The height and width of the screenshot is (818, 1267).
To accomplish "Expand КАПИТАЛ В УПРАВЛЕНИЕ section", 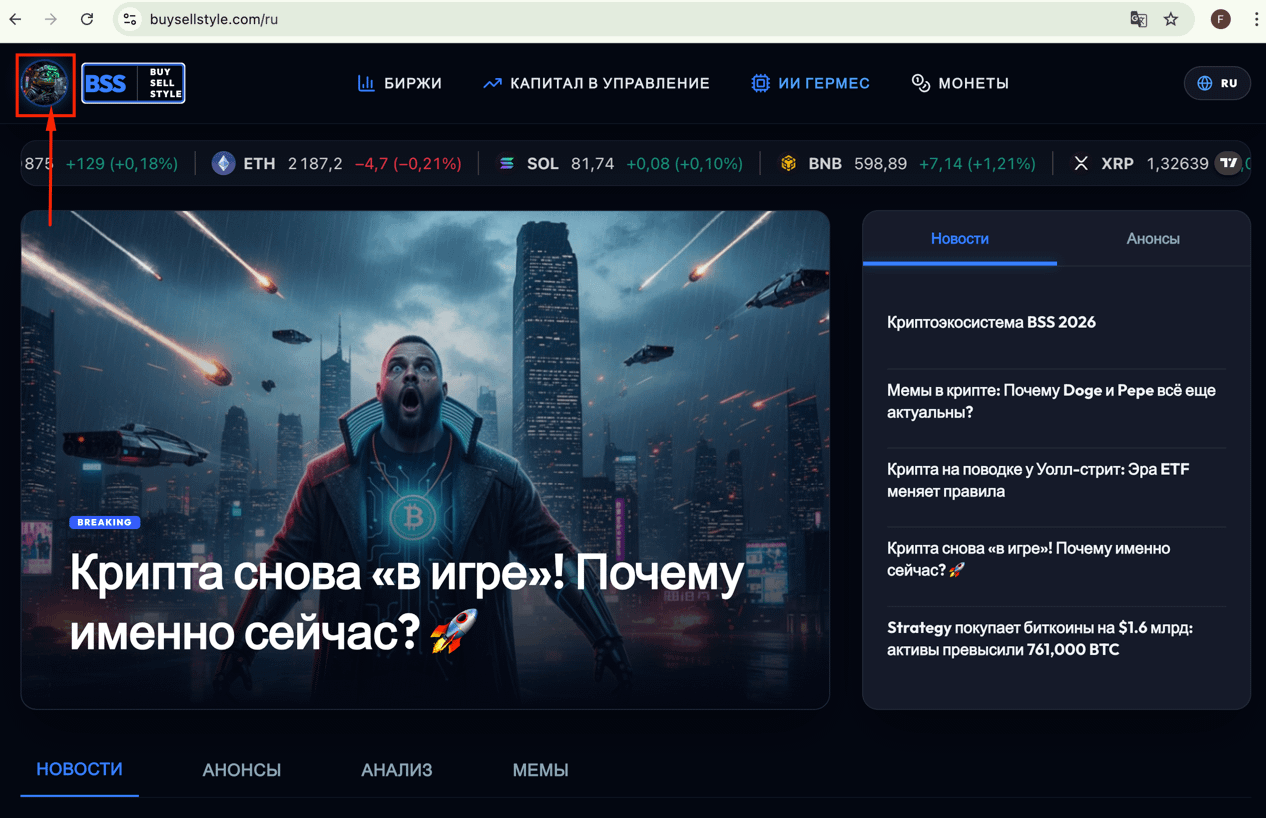I will point(596,83).
